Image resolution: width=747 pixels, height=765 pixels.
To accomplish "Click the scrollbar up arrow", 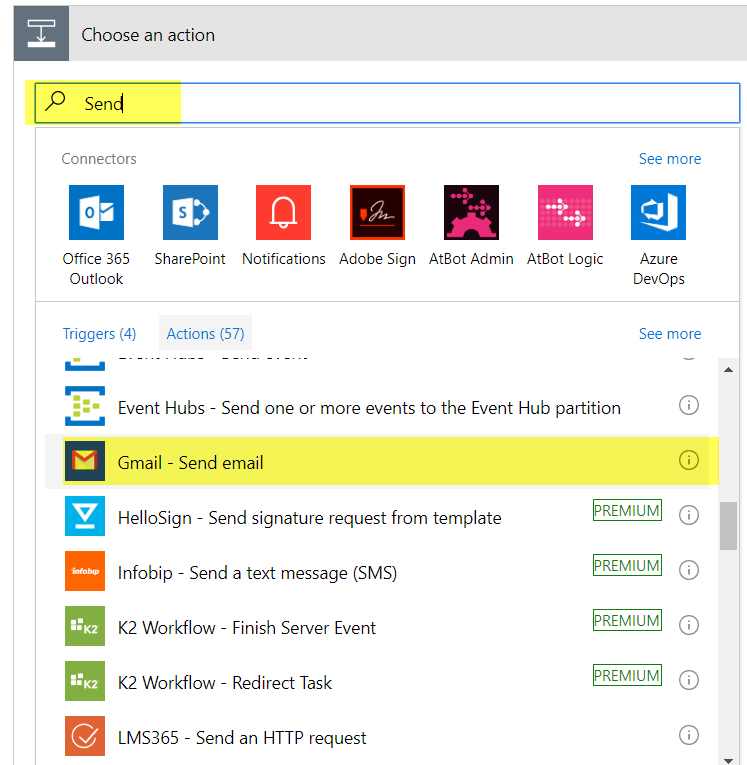I will point(728,370).
